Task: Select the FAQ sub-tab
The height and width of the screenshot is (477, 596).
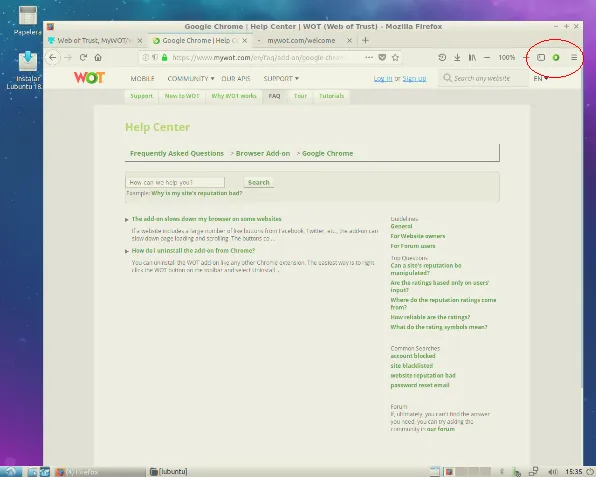Action: pyautogui.click(x=274, y=96)
